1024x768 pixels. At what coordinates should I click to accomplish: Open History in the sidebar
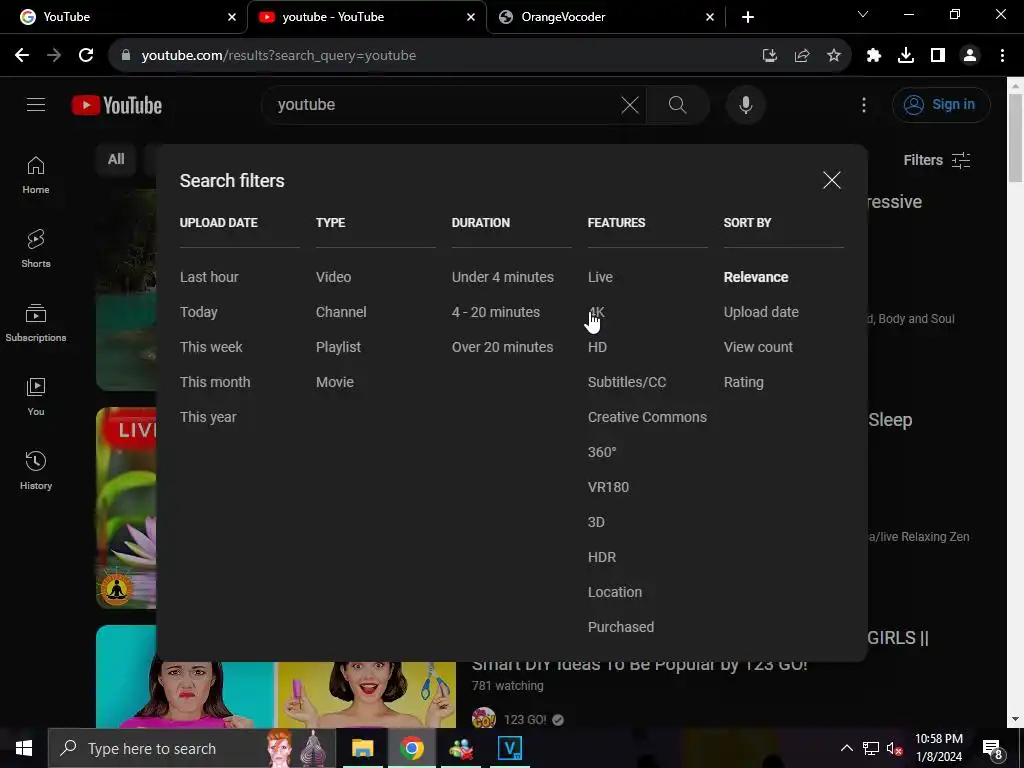pos(36,470)
